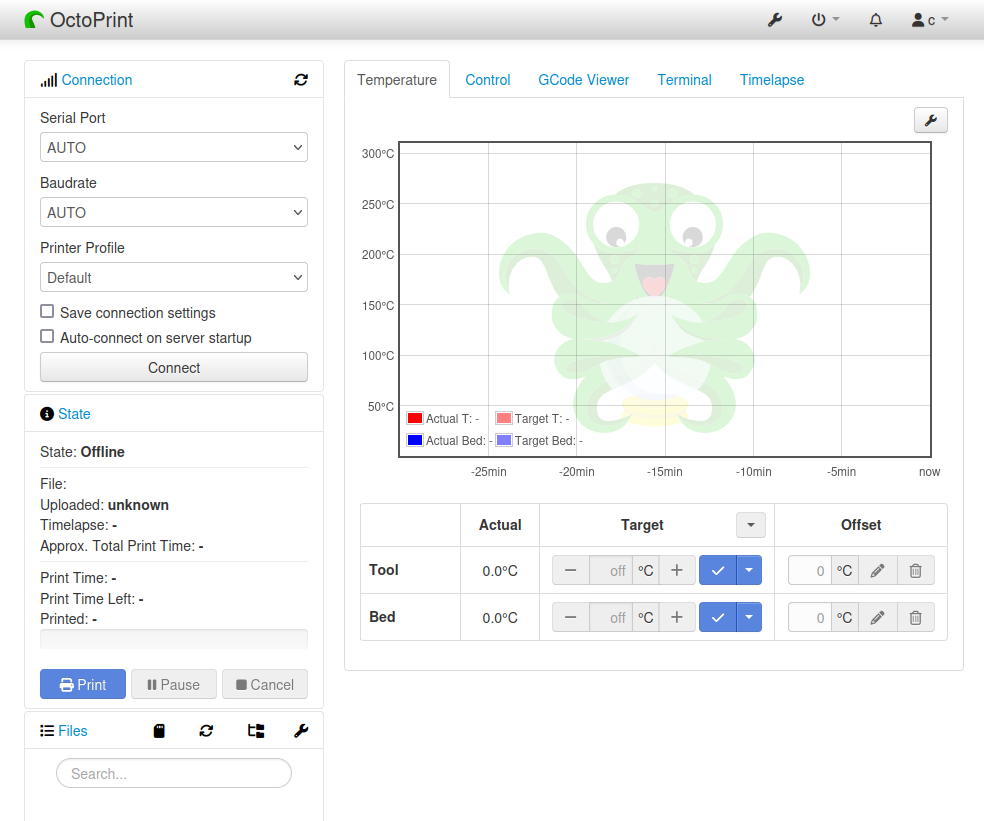The height and width of the screenshot is (821, 984).
Task: Click the Connection signal bars icon
Action: coord(49,80)
